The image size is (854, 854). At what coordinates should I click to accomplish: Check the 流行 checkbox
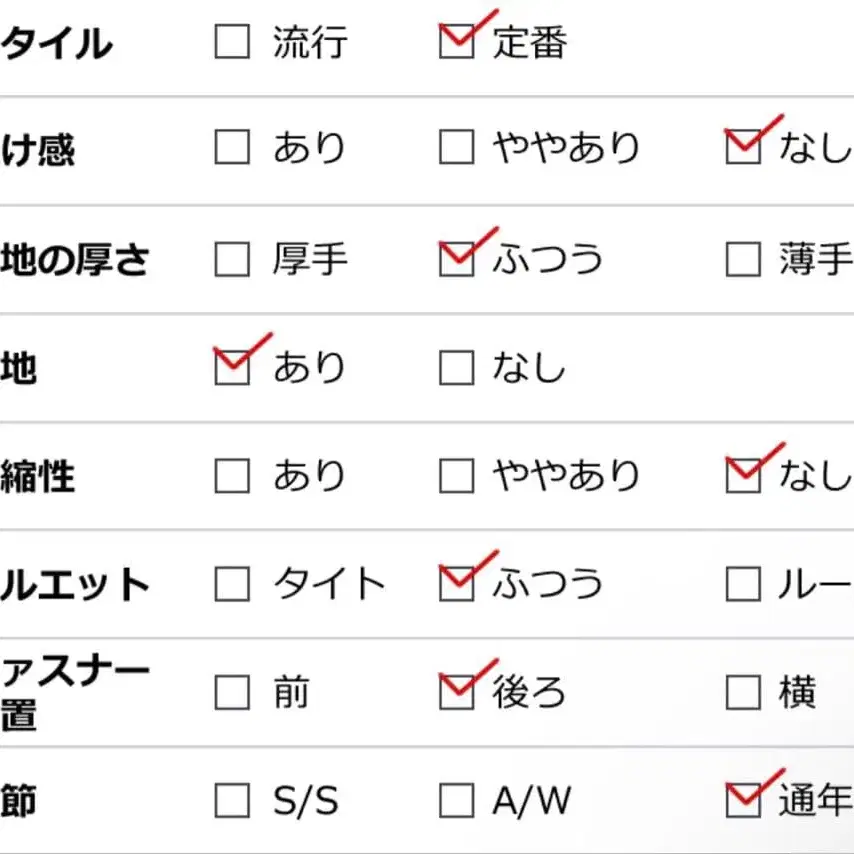pyautogui.click(x=232, y=42)
